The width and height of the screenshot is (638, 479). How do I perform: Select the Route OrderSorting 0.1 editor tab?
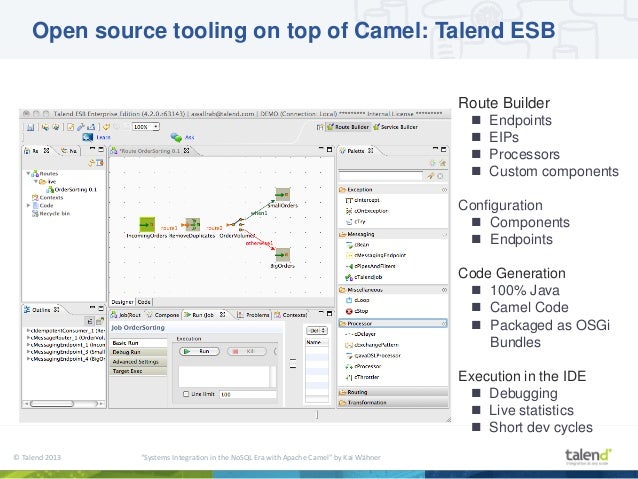click(x=150, y=151)
